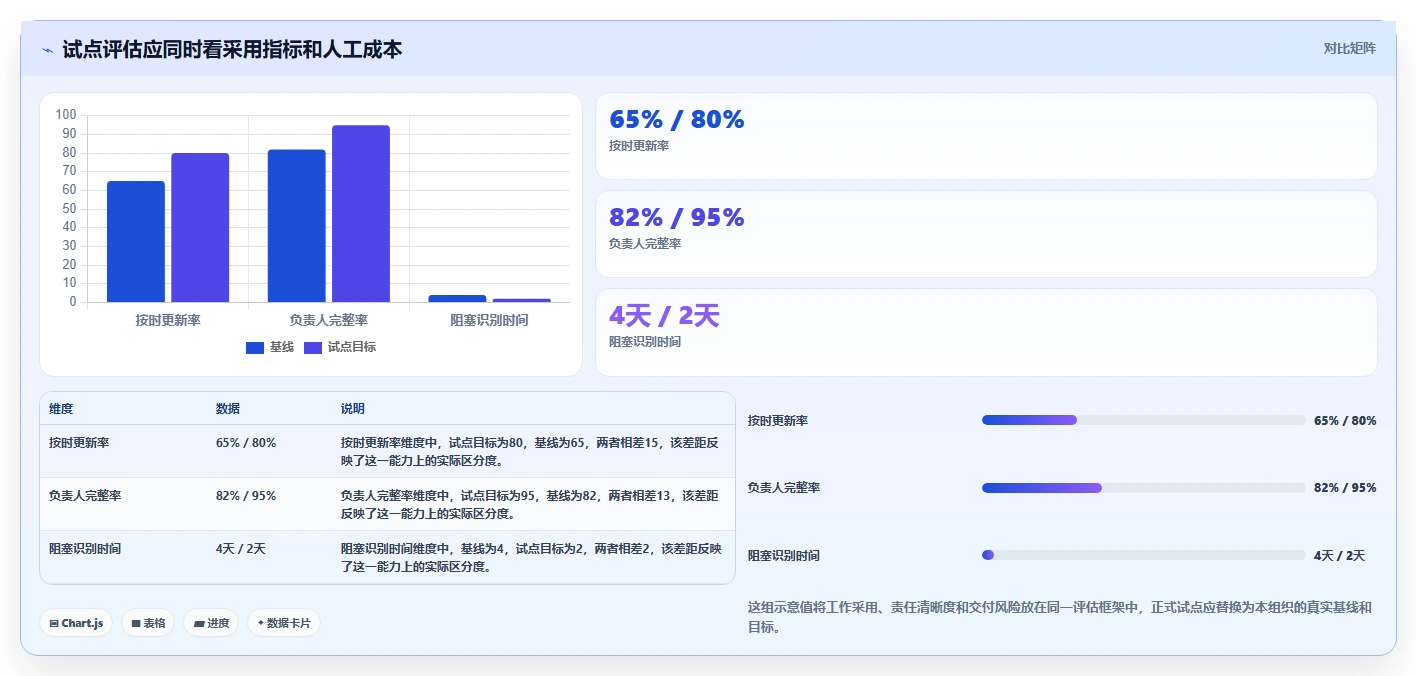Click 按时更新率 label under the 65% card
Image resolution: width=1417 pixels, height=676 pixels.
(639, 146)
